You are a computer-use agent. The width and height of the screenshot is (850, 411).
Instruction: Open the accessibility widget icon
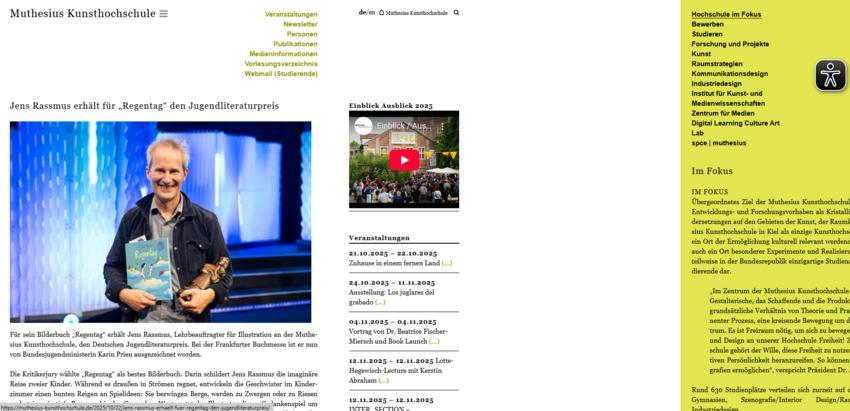pos(830,76)
